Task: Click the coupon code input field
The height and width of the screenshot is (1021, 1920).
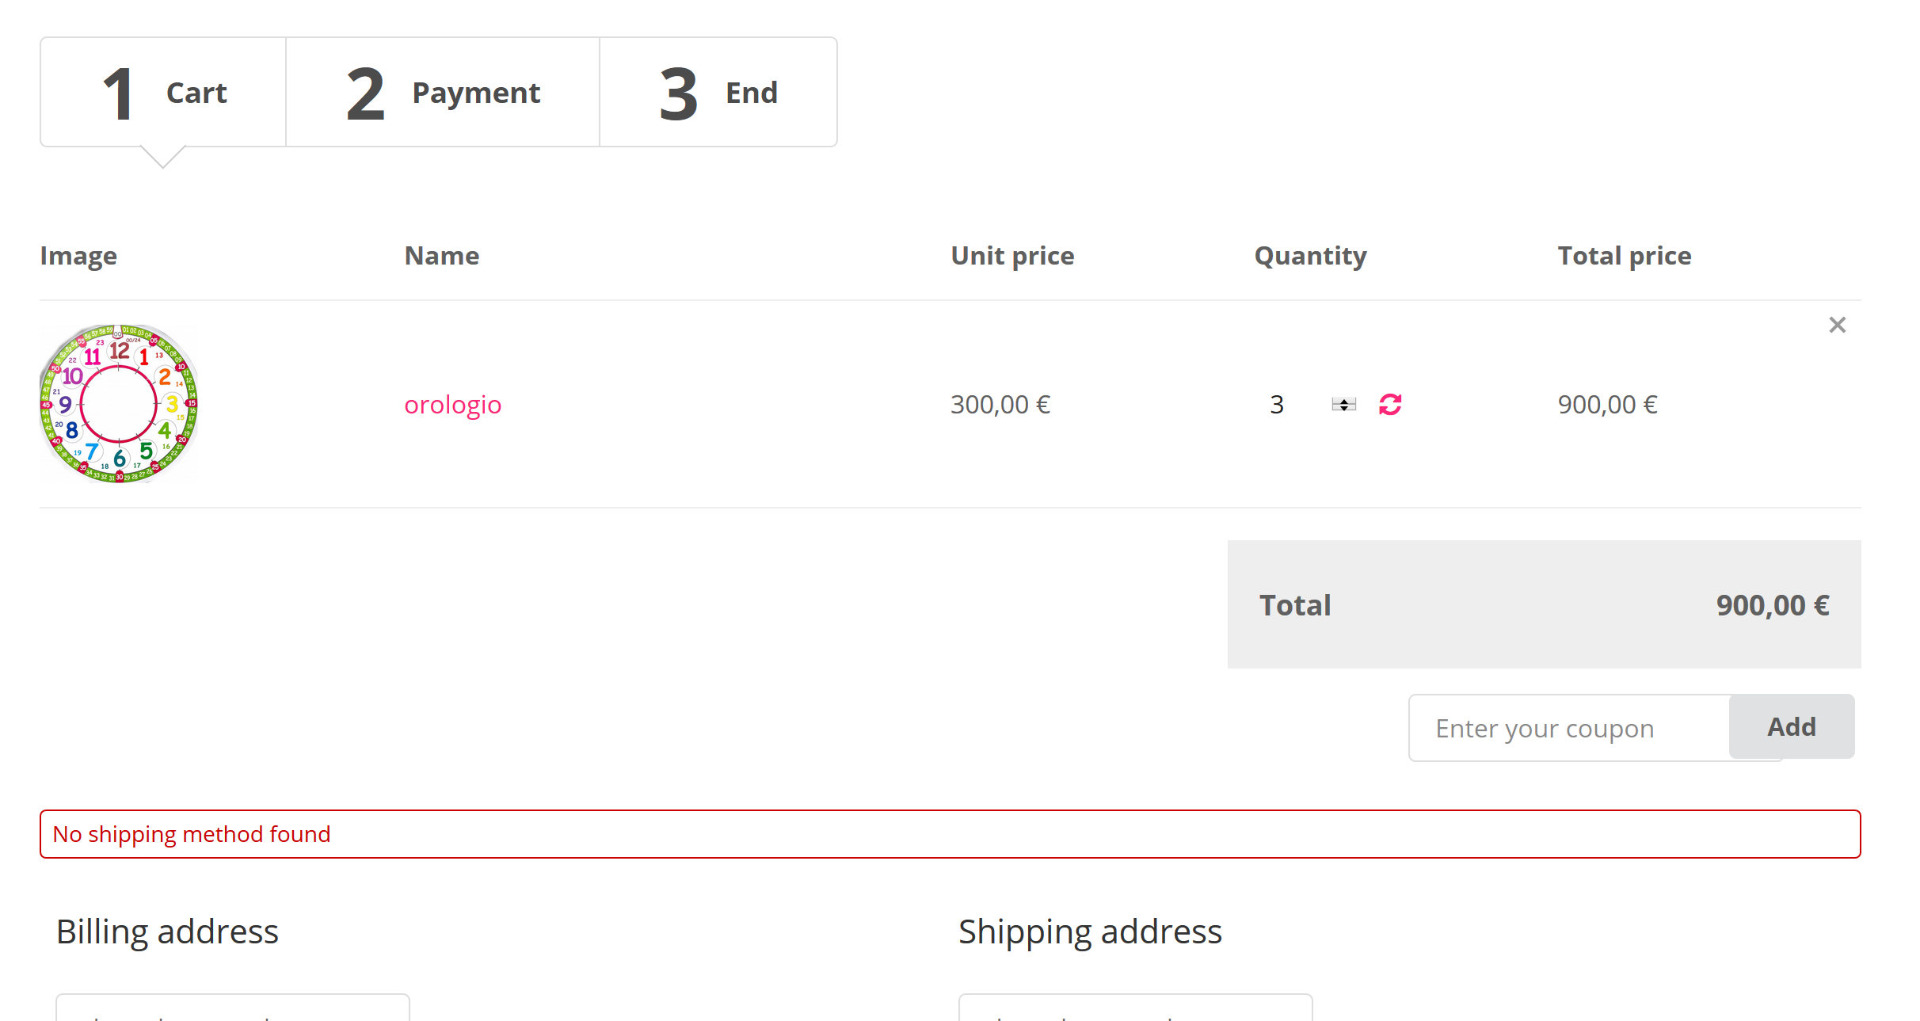Action: coord(1568,728)
